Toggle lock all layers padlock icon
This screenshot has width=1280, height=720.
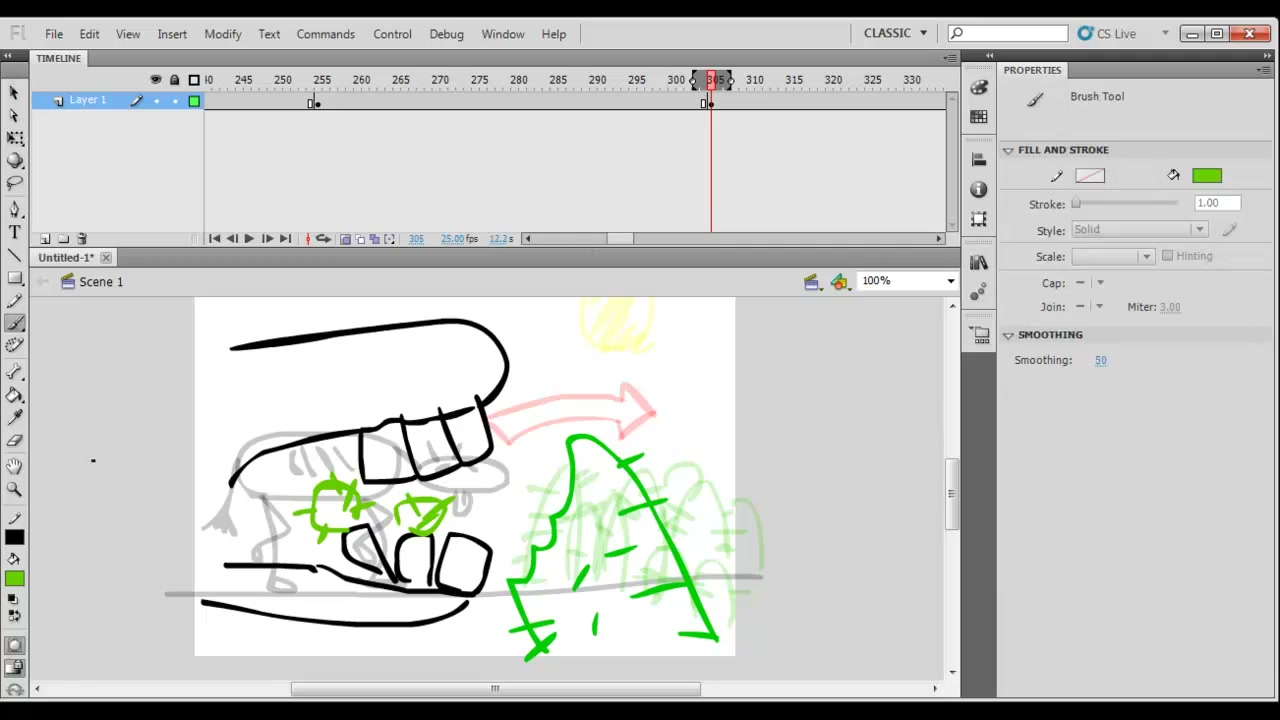click(174, 80)
